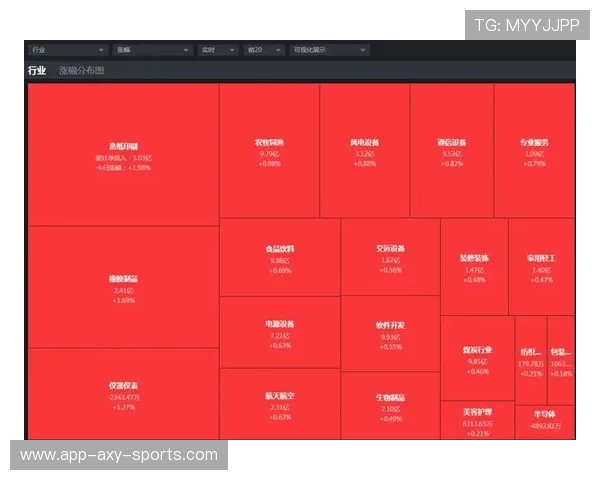Expand the 涨幅 dropdown
Image resolution: width=600 pixels, height=480 pixels.
[x=151, y=49]
